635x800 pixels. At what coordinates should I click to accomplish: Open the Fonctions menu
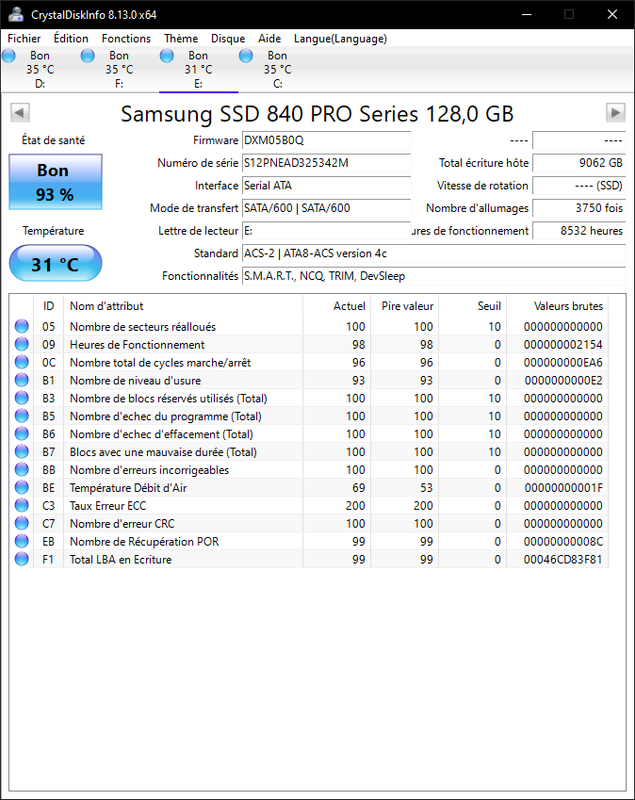click(x=126, y=38)
